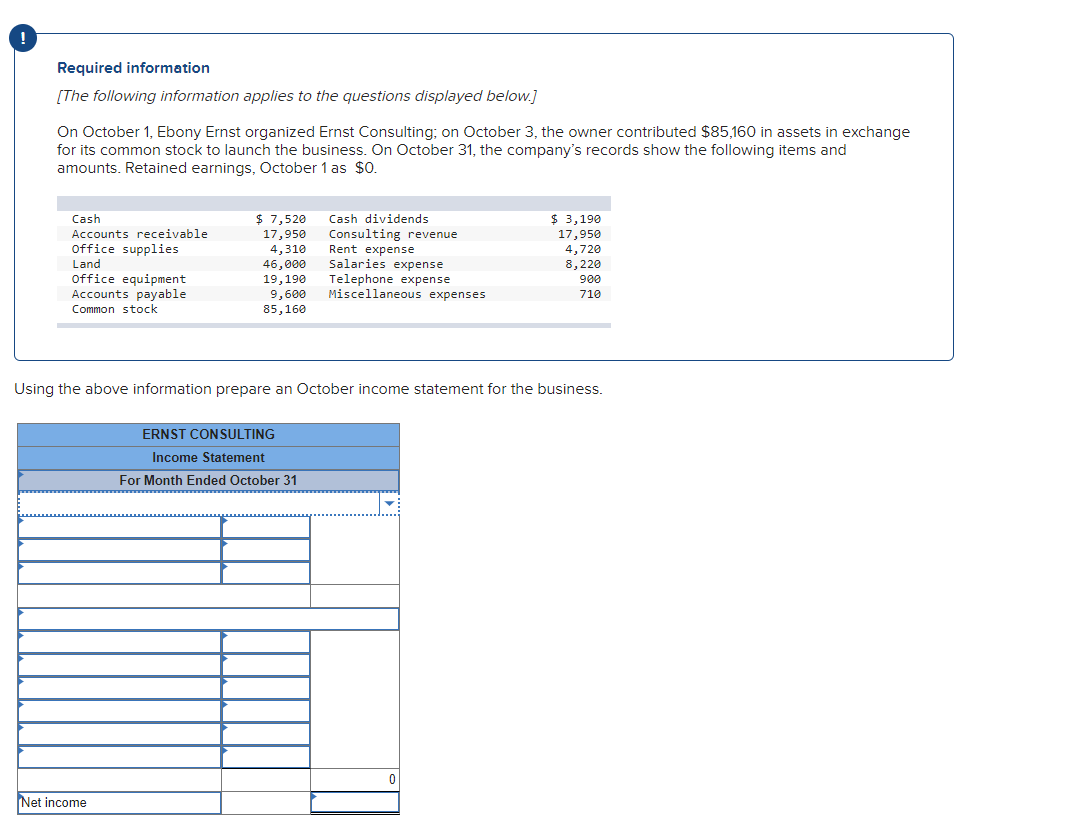Click the 'Income Statement' title row
This screenshot has height=834, width=1092.
point(208,457)
